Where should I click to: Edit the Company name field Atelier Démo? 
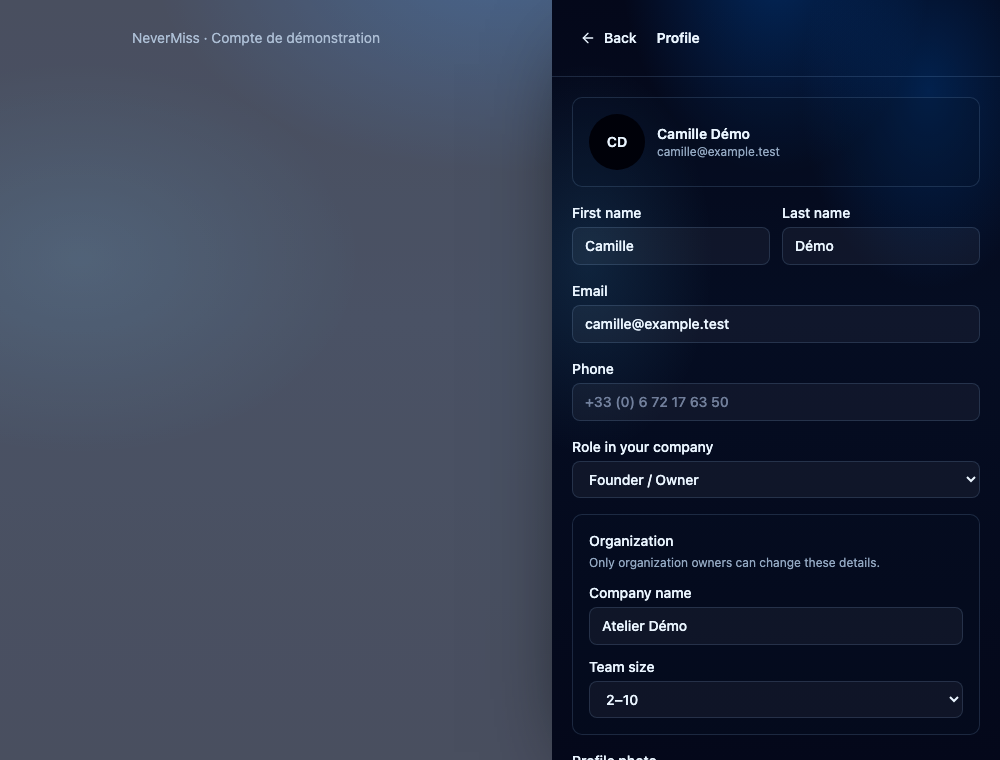point(776,626)
